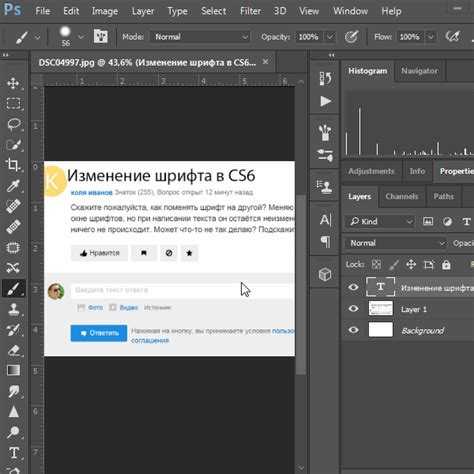Open the tool preset picker arrow

(37, 37)
